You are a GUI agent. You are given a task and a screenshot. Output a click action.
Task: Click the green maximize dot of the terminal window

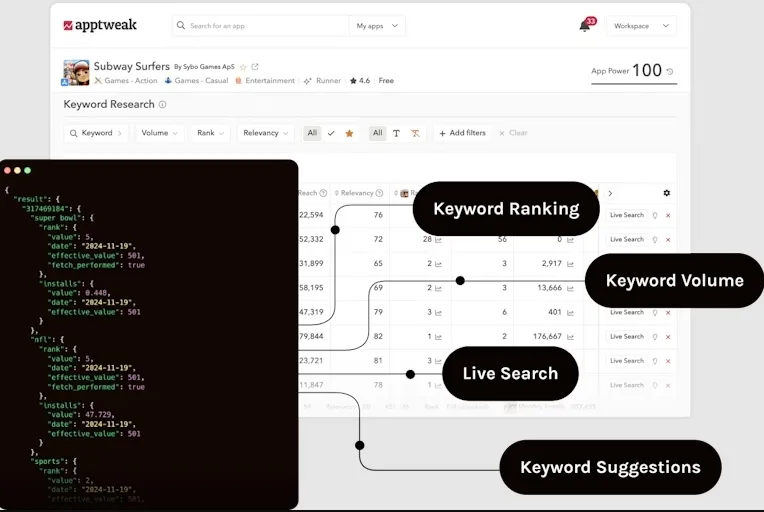(x=28, y=171)
